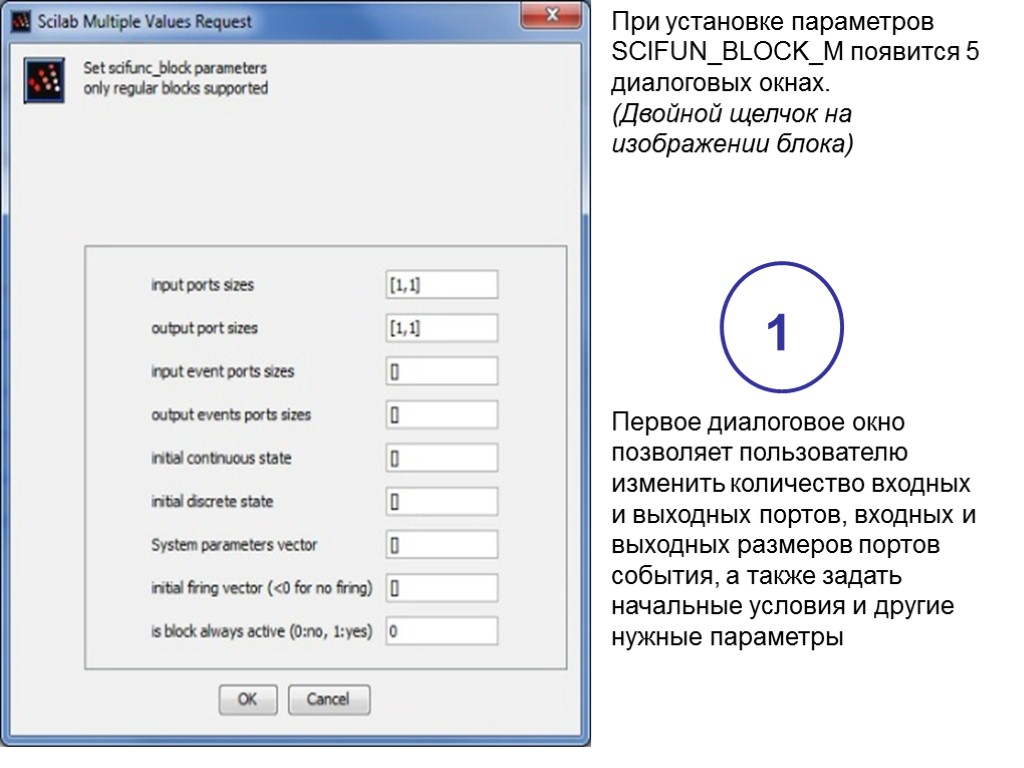
Task: Click the OK button
Action: (248, 699)
